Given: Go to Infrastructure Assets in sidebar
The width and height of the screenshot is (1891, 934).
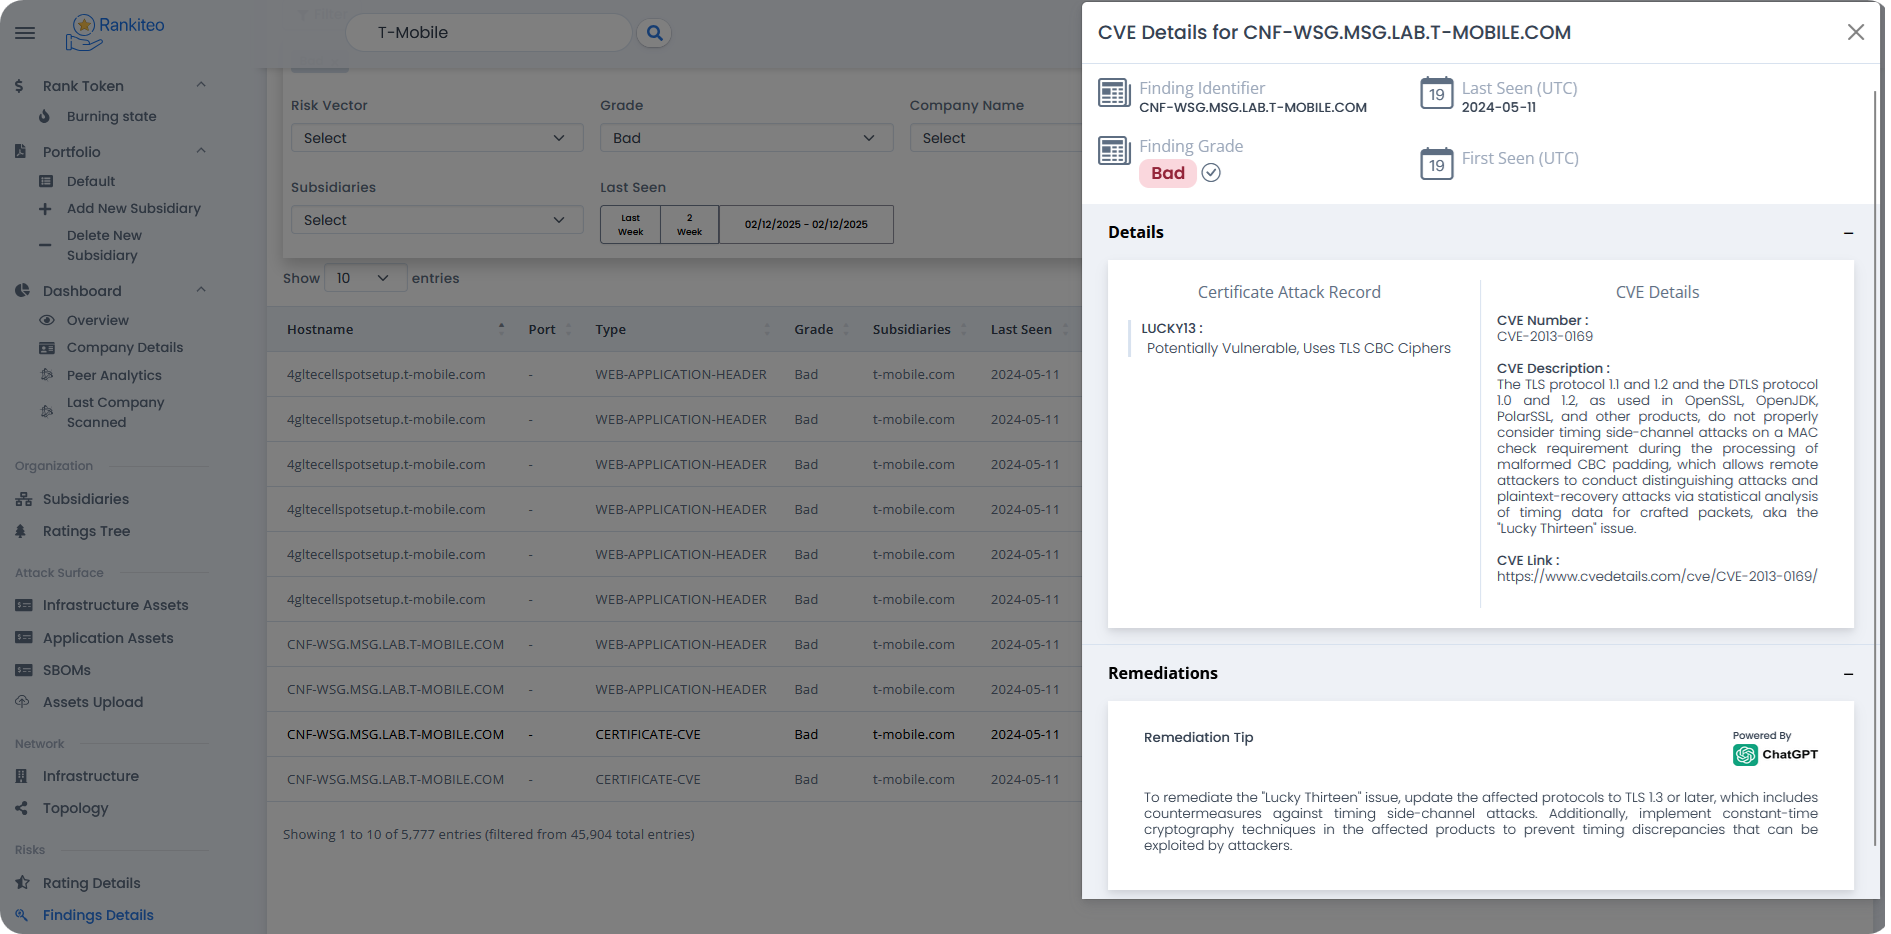Looking at the screenshot, I should pos(115,605).
